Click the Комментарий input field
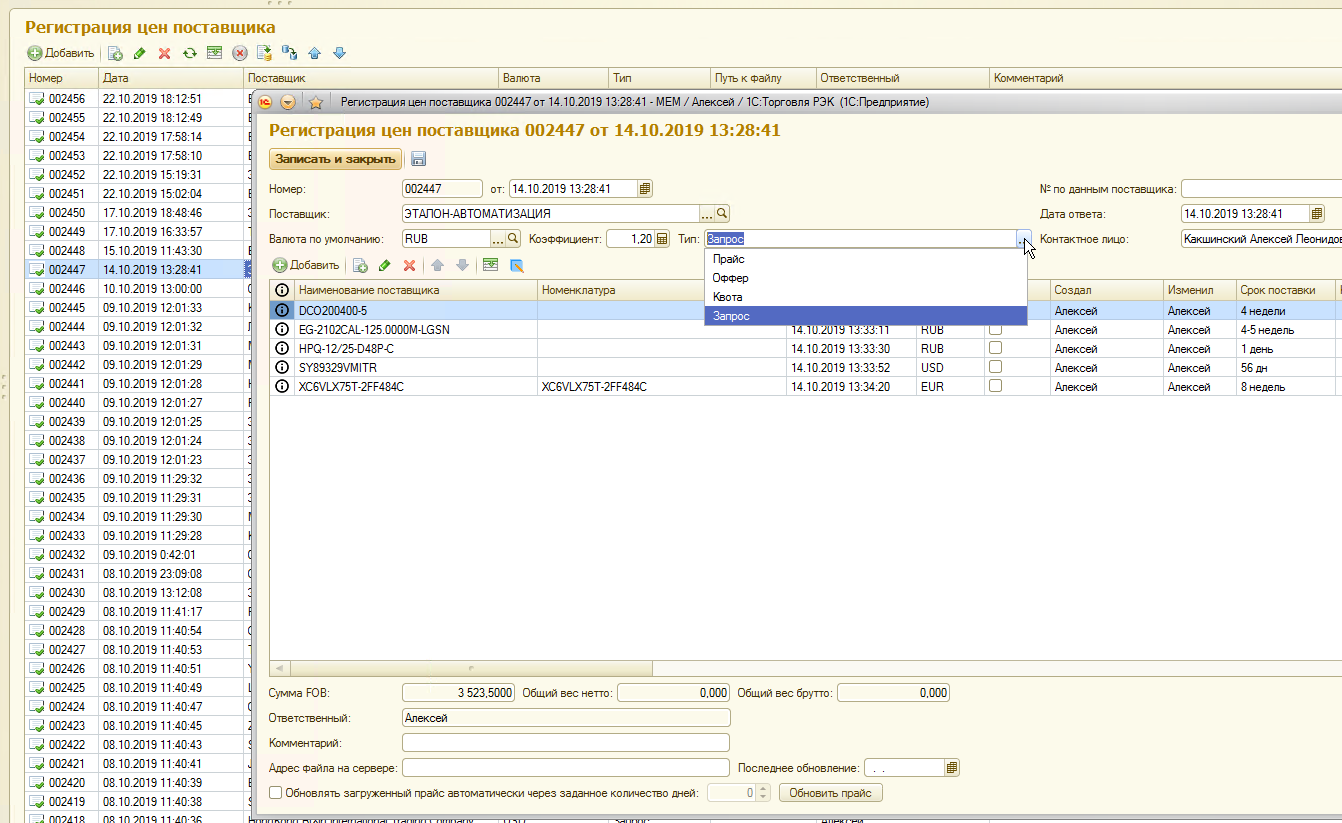The image size is (1342, 823). pyautogui.click(x=565, y=743)
